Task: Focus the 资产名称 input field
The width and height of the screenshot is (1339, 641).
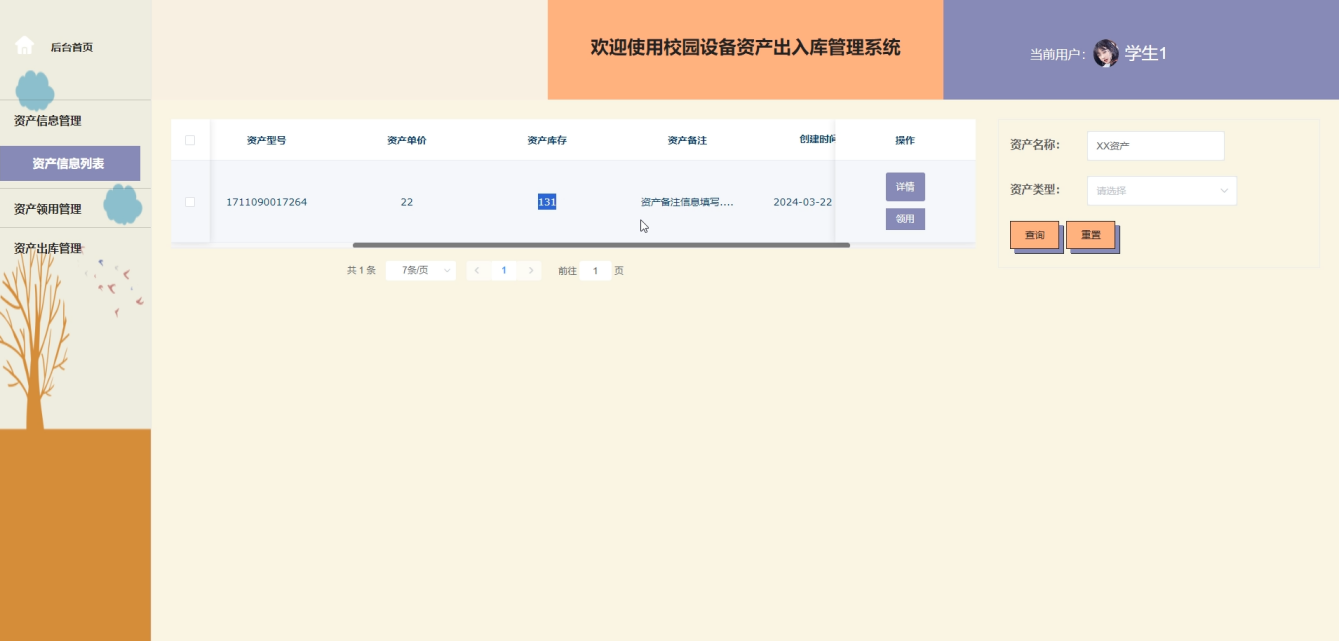Action: click(1155, 145)
